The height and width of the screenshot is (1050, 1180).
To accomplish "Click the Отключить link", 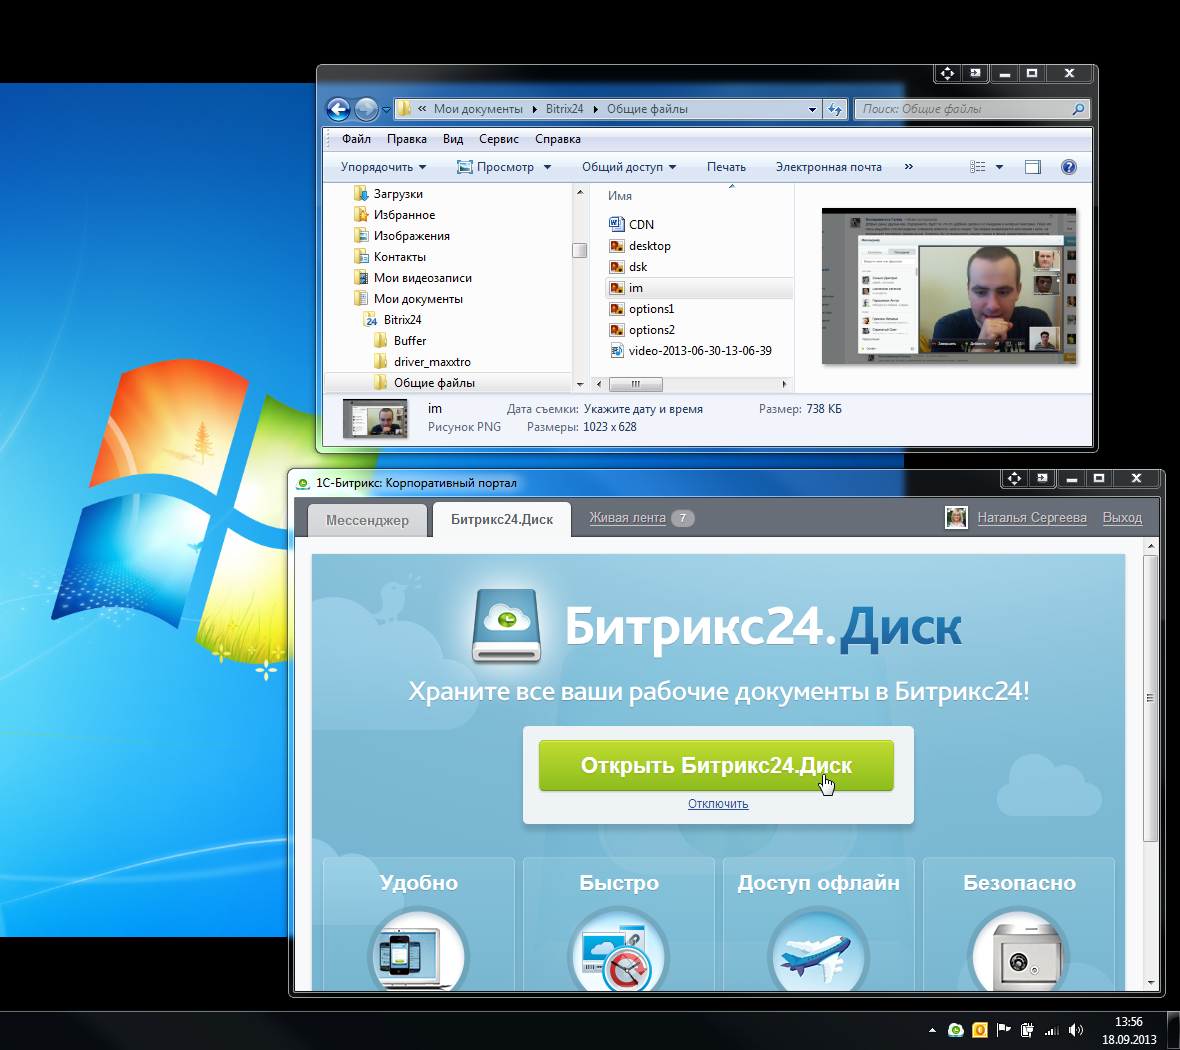I will click(x=718, y=804).
